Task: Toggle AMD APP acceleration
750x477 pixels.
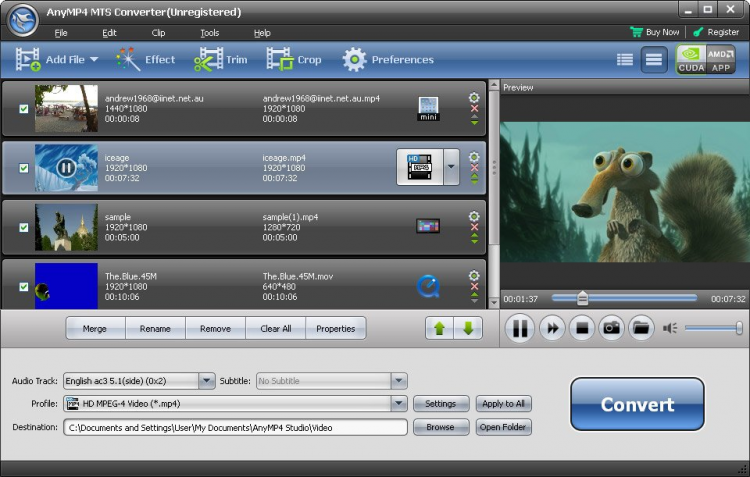Action: 721,59
